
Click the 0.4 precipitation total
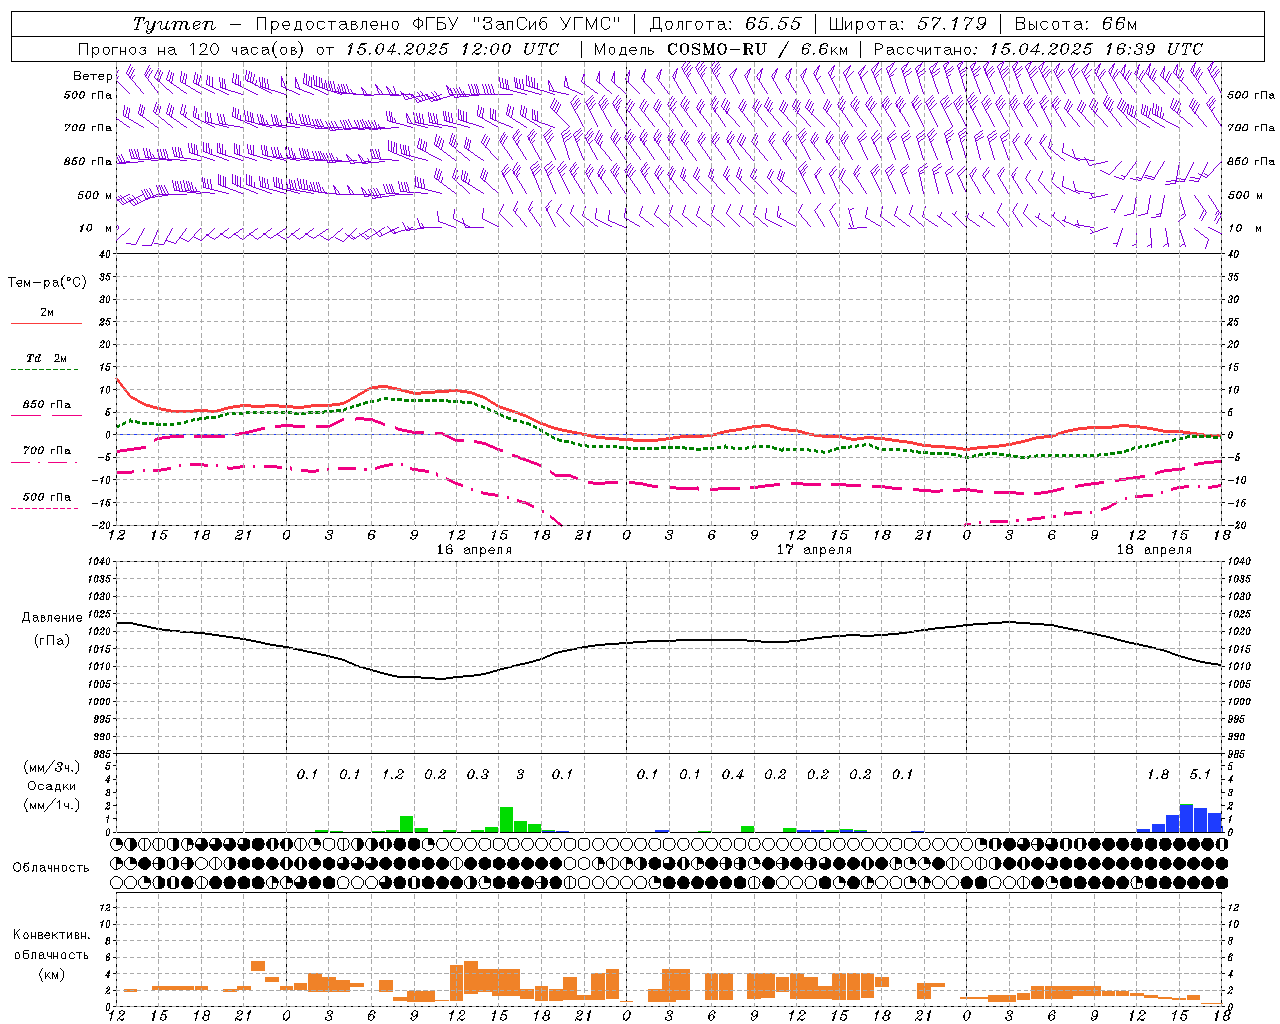click(x=733, y=774)
